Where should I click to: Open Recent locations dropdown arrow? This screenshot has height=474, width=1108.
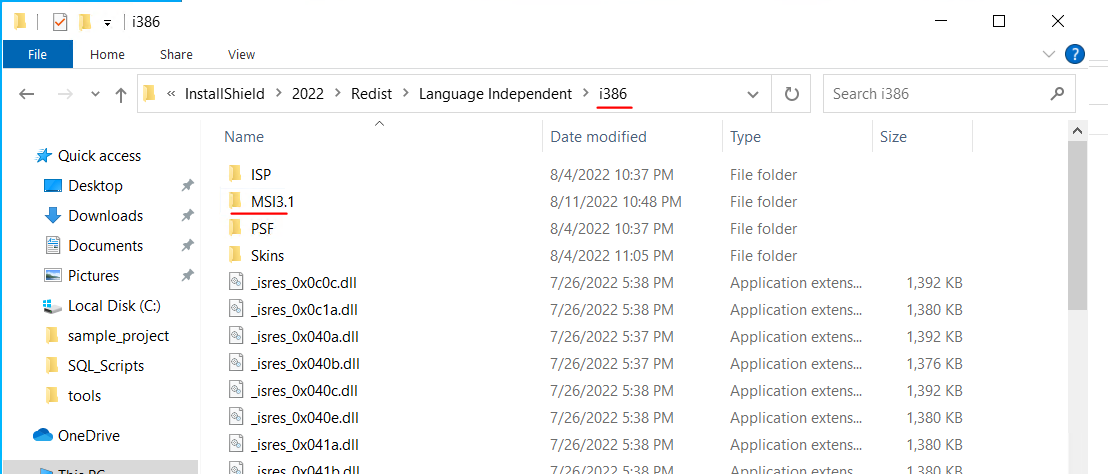click(96, 94)
